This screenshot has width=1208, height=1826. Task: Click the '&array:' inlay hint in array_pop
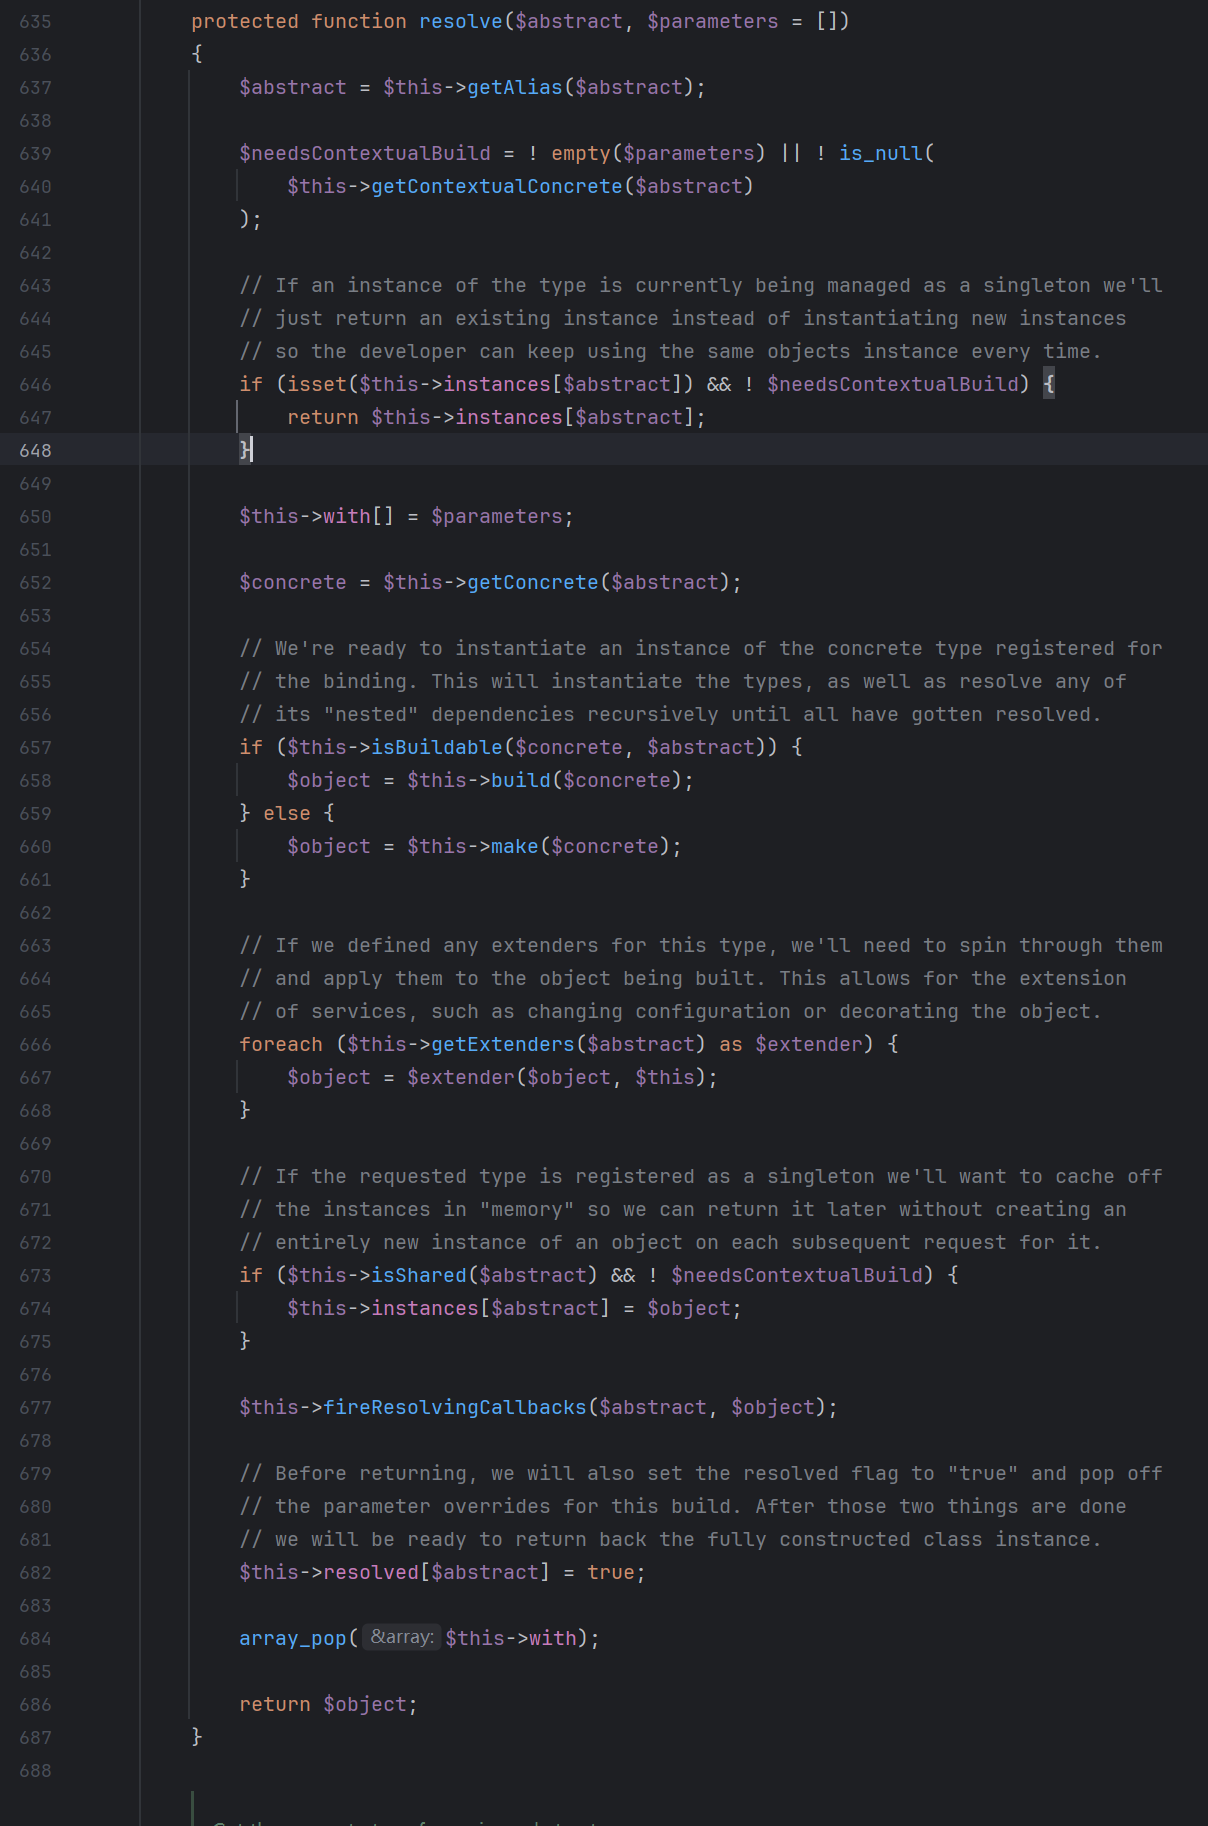401,1637
